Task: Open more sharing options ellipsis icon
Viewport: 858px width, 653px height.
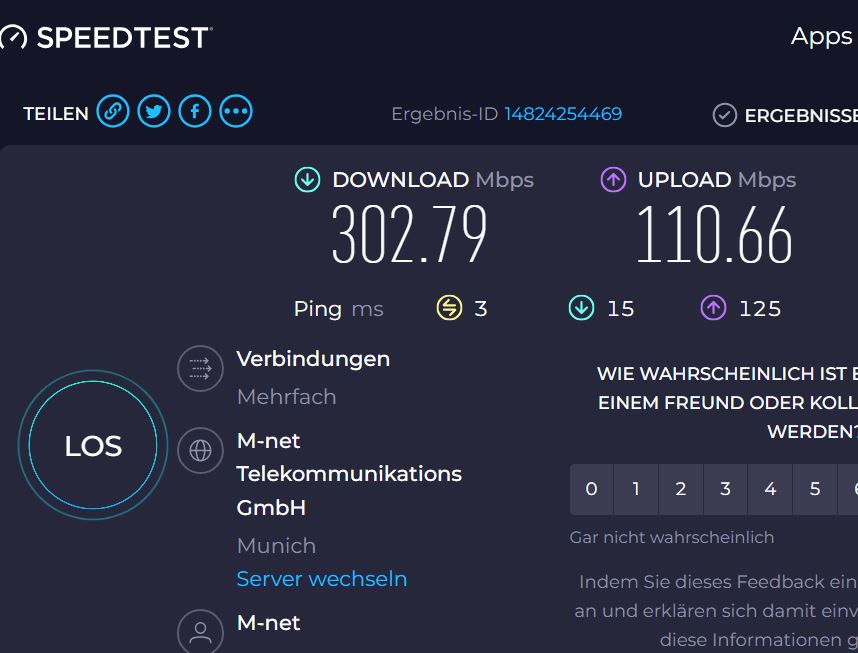Action: point(236,111)
